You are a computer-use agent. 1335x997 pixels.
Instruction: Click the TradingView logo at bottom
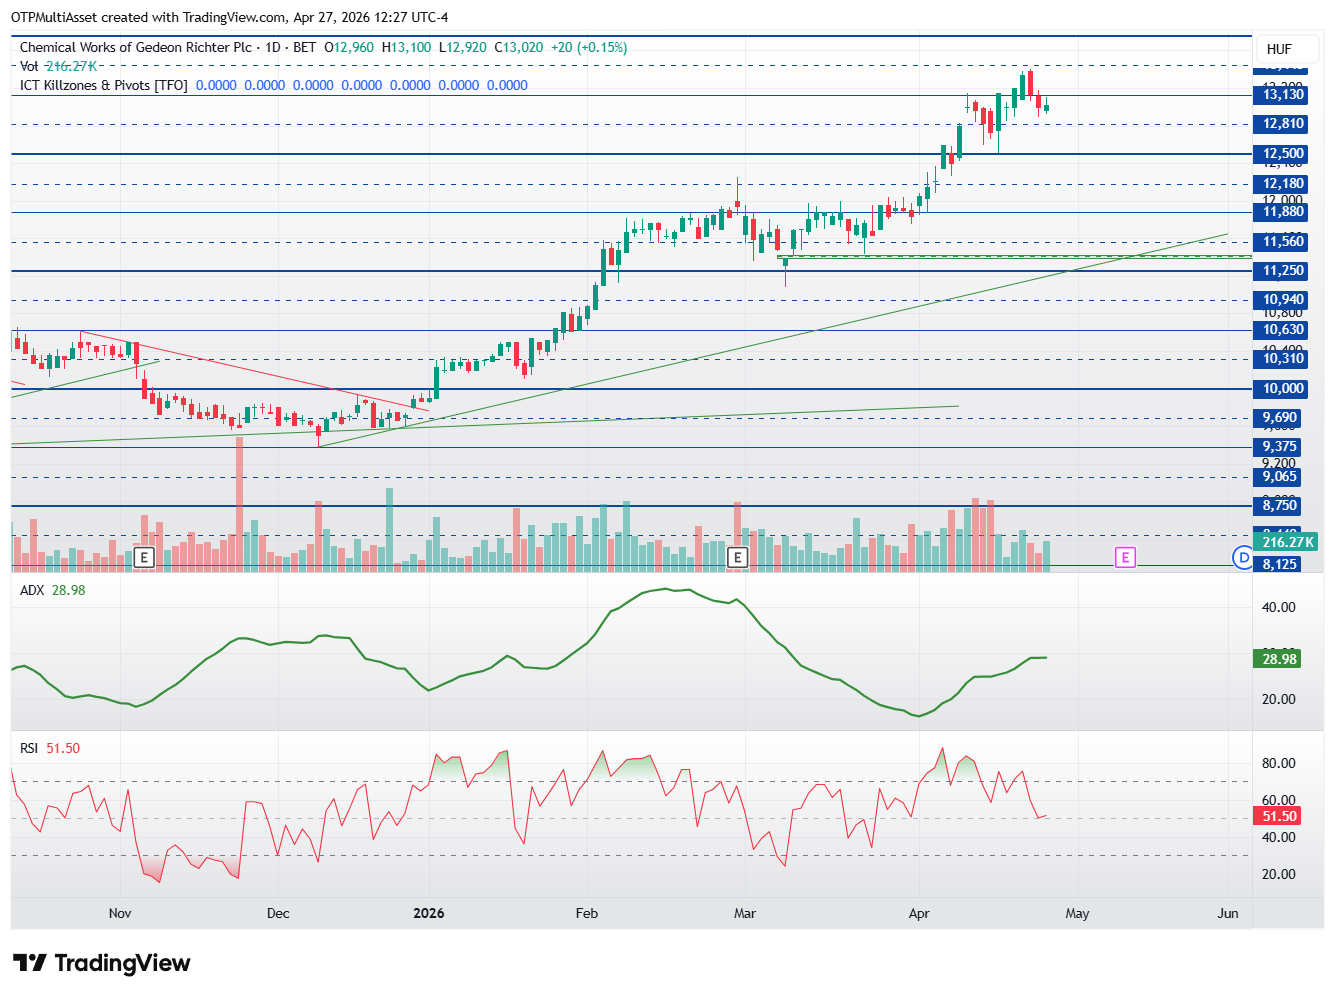point(101,963)
